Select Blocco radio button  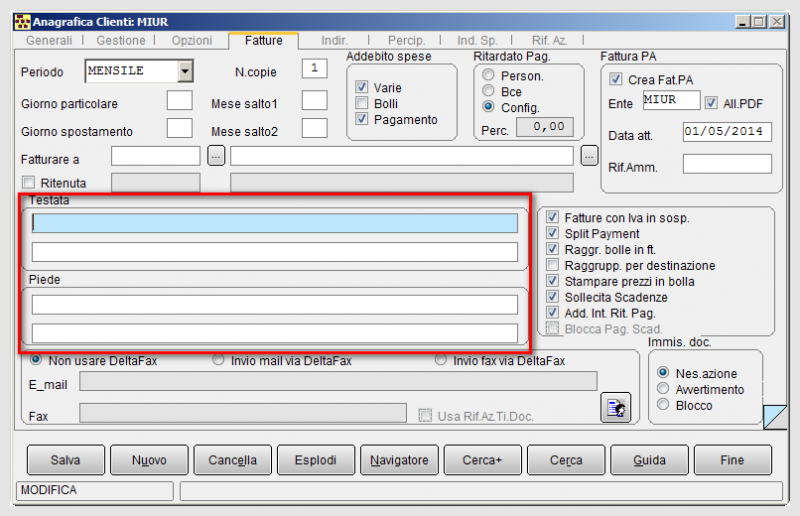click(663, 405)
